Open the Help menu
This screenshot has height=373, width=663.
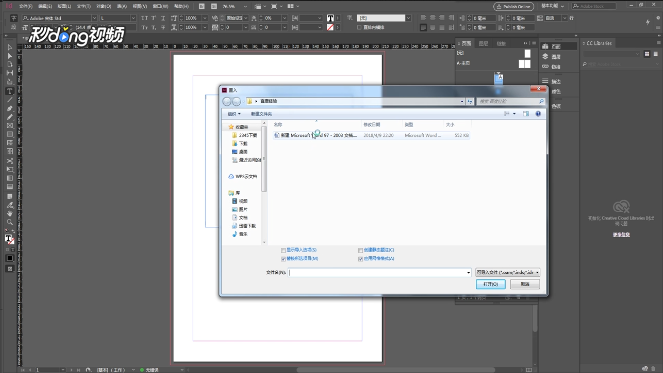181,6
